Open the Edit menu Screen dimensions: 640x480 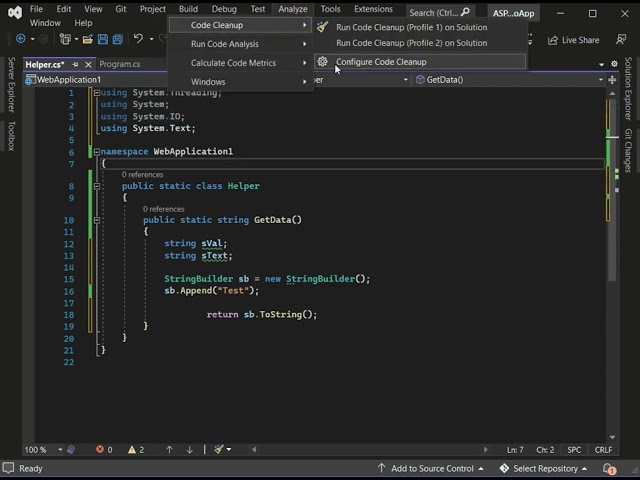(x=64, y=9)
